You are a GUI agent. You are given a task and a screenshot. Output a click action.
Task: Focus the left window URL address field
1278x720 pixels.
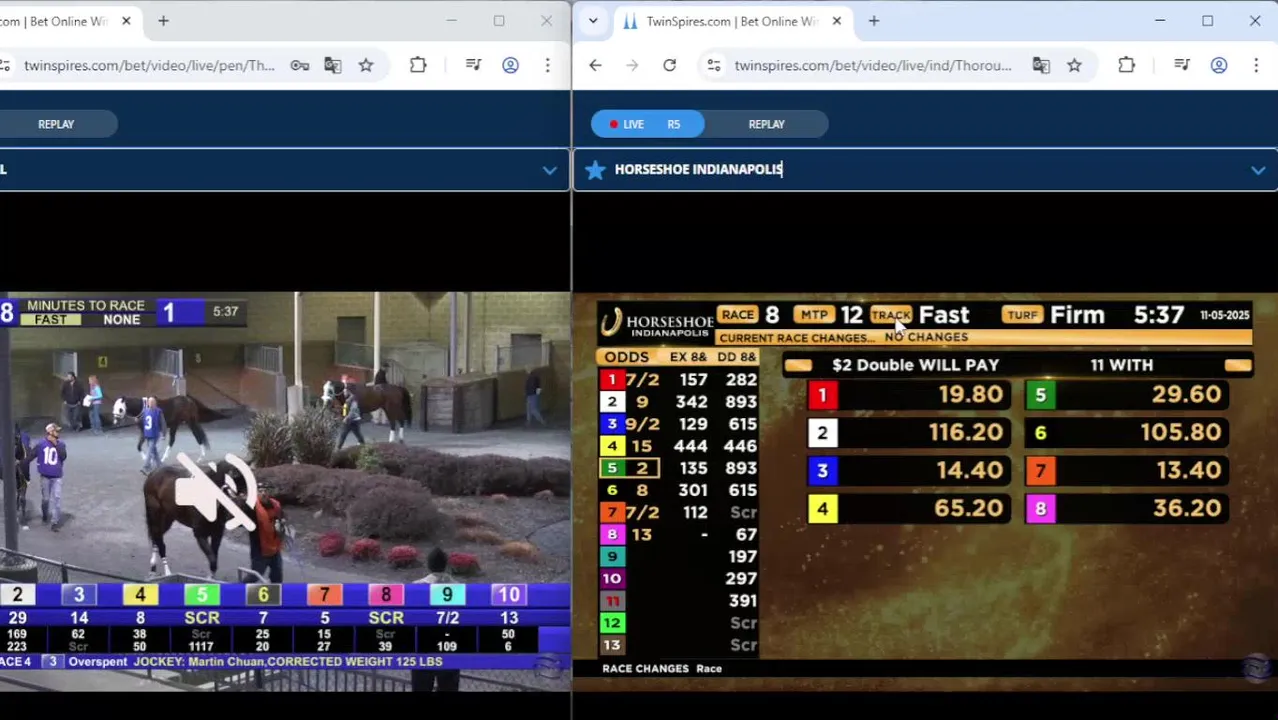[x=149, y=65]
